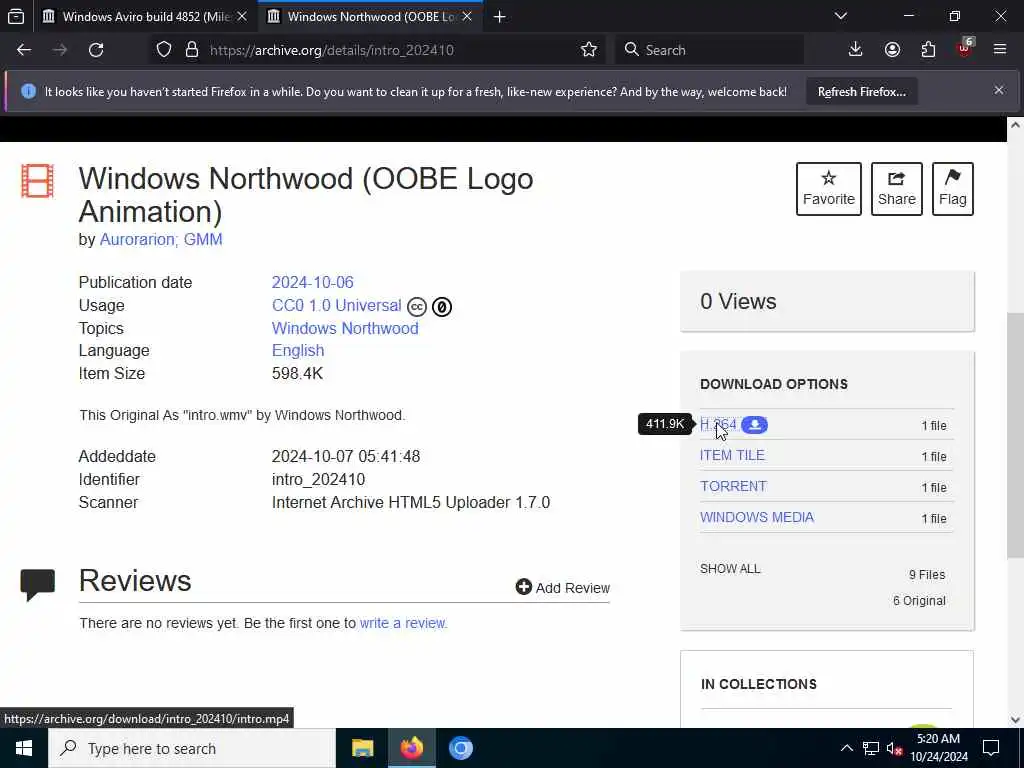Click the scrollbar down arrow

pyautogui.click(x=1015, y=720)
